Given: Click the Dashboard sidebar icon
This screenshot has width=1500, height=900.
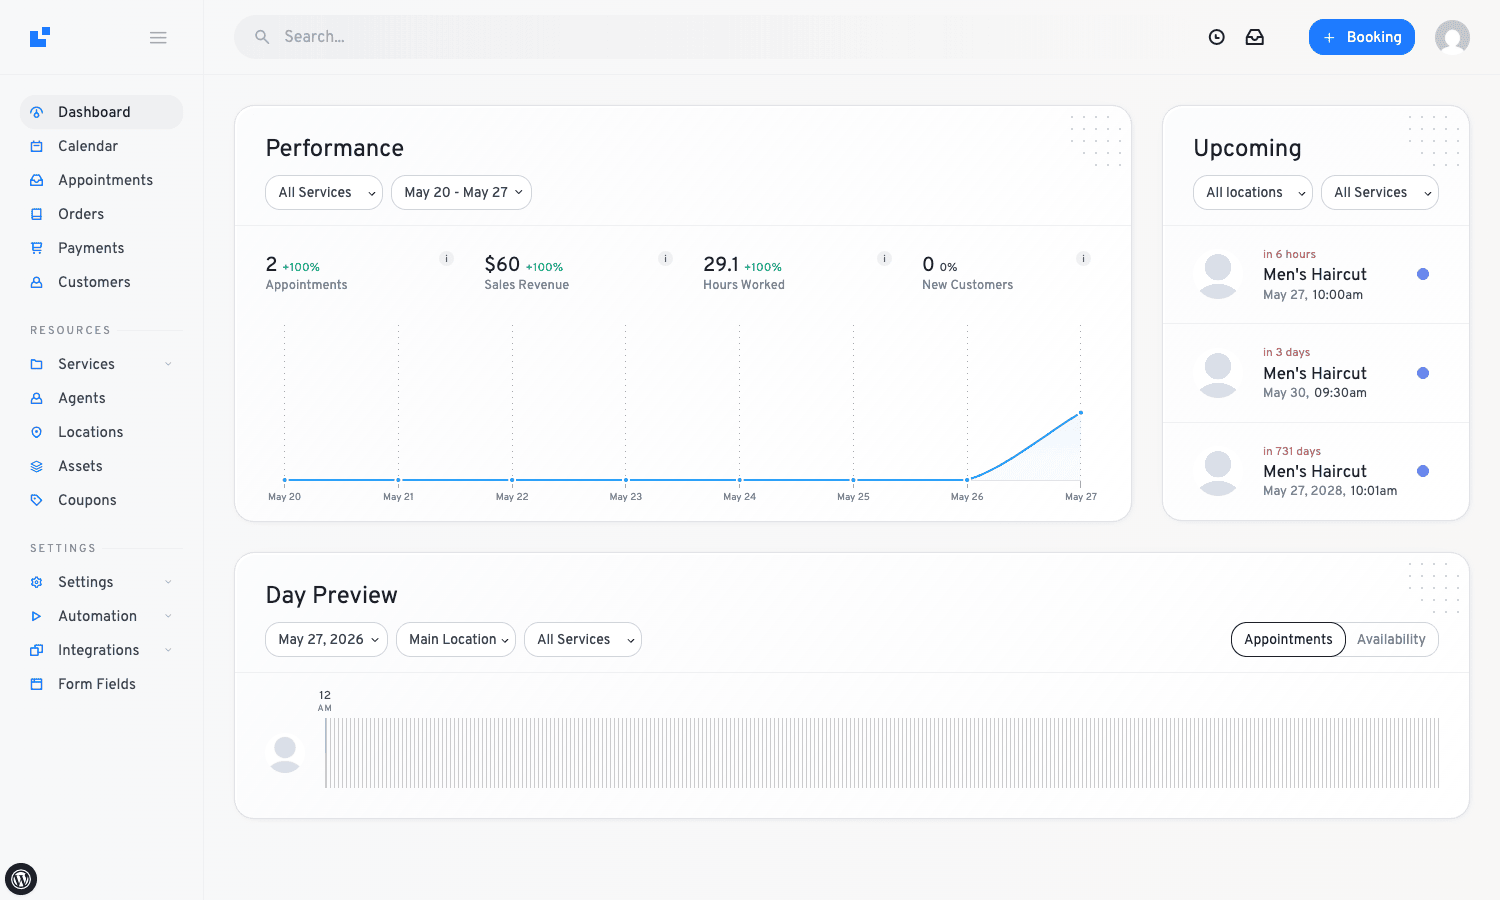Looking at the screenshot, I should 37,112.
